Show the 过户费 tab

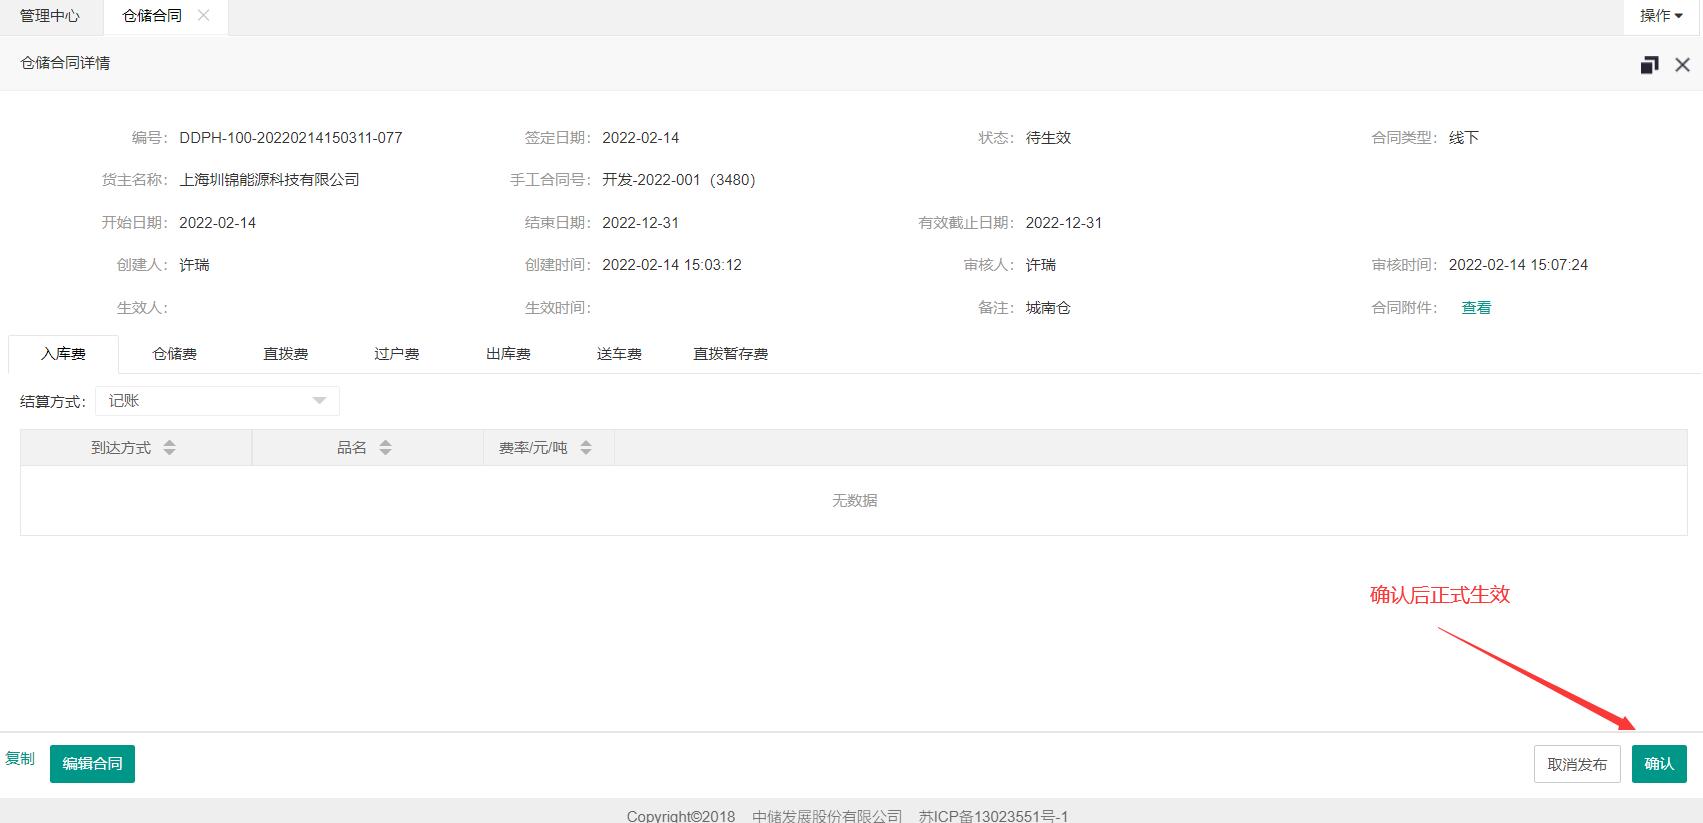click(396, 354)
